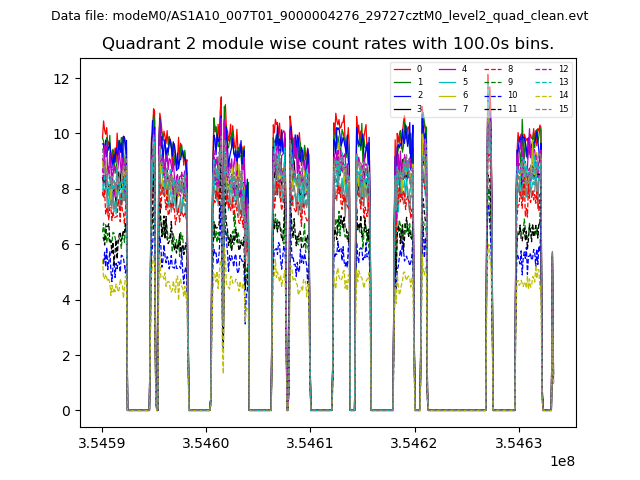Screen dimensions: 640x480
Task: Click the x-axis tick label 3.5463
Action: pyautogui.click(x=517, y=441)
